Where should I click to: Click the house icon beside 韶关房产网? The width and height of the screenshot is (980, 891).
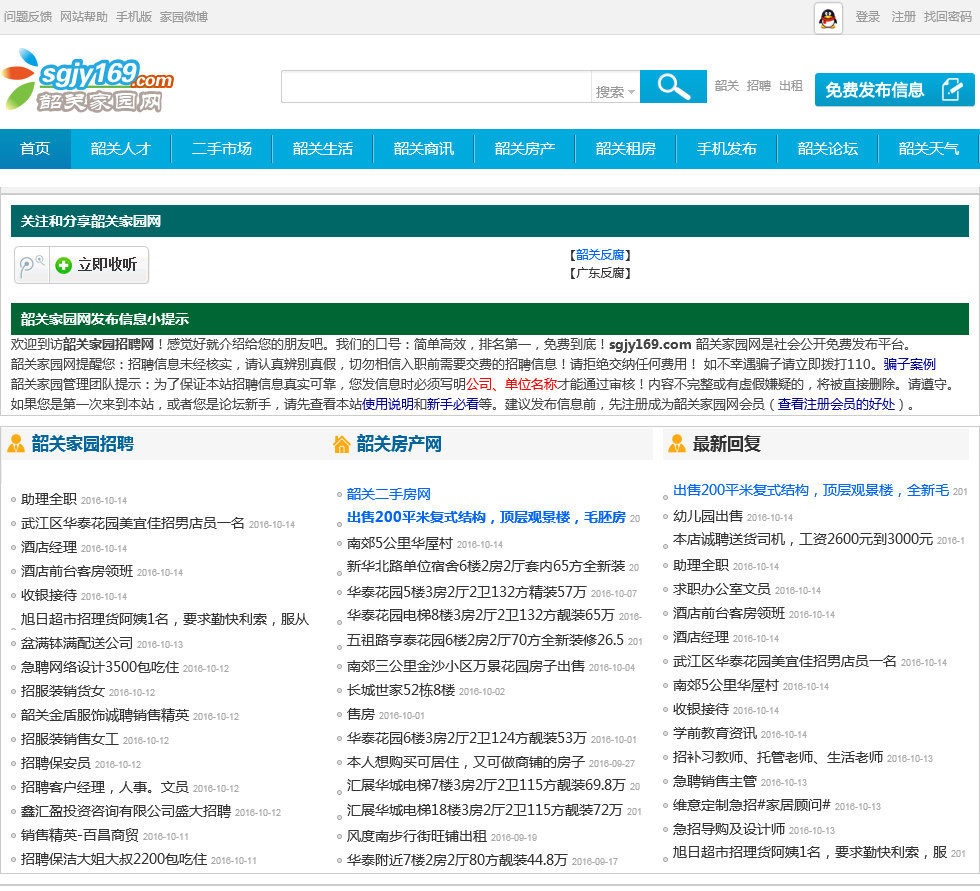coord(341,444)
